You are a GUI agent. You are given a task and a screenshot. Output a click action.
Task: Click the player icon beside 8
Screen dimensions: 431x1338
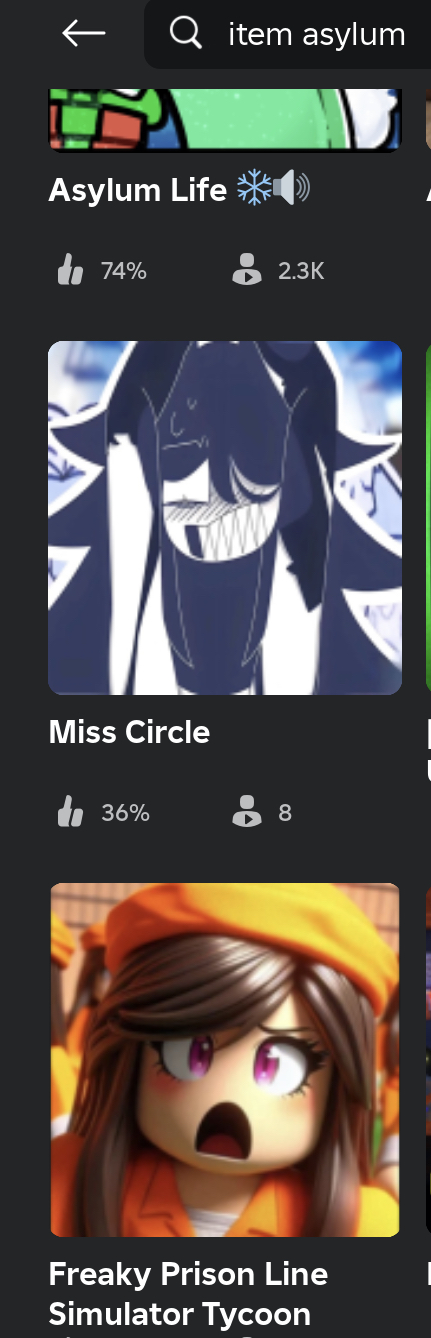pyautogui.click(x=246, y=812)
